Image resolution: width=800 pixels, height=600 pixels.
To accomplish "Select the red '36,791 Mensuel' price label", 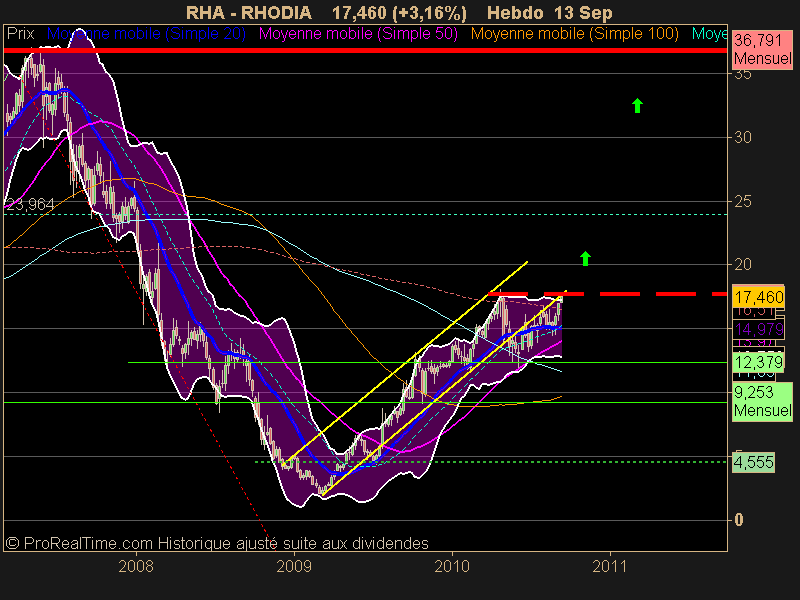I will (x=762, y=49).
